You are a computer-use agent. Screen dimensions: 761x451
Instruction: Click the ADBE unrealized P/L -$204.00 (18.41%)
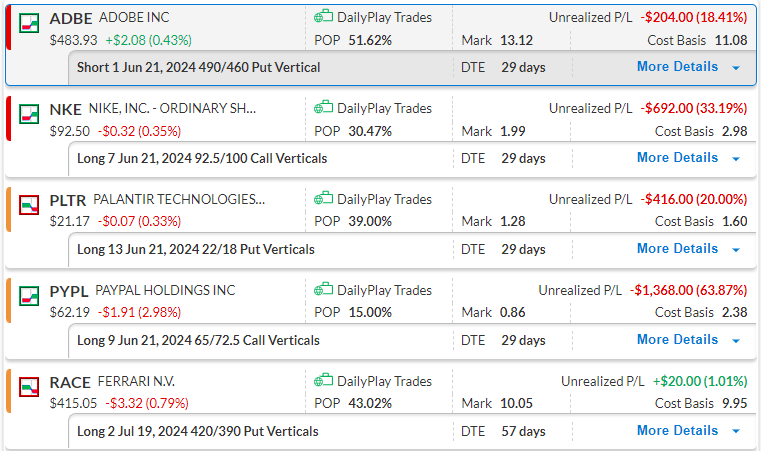tap(694, 17)
